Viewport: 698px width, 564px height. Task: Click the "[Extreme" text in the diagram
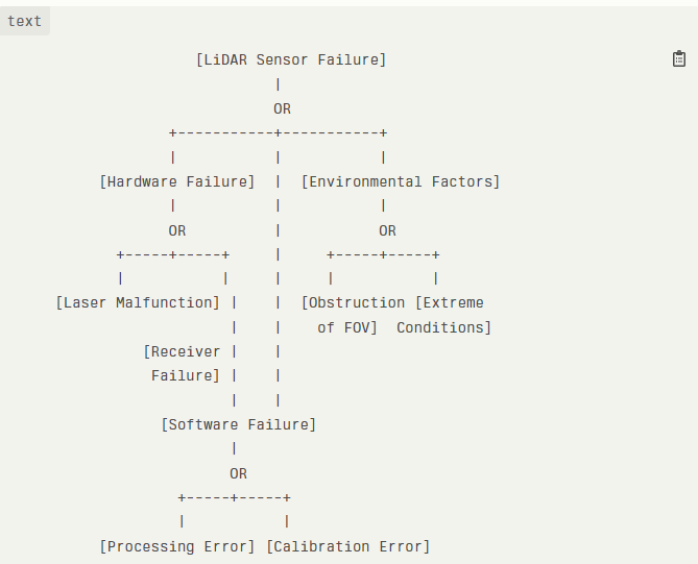(449, 303)
